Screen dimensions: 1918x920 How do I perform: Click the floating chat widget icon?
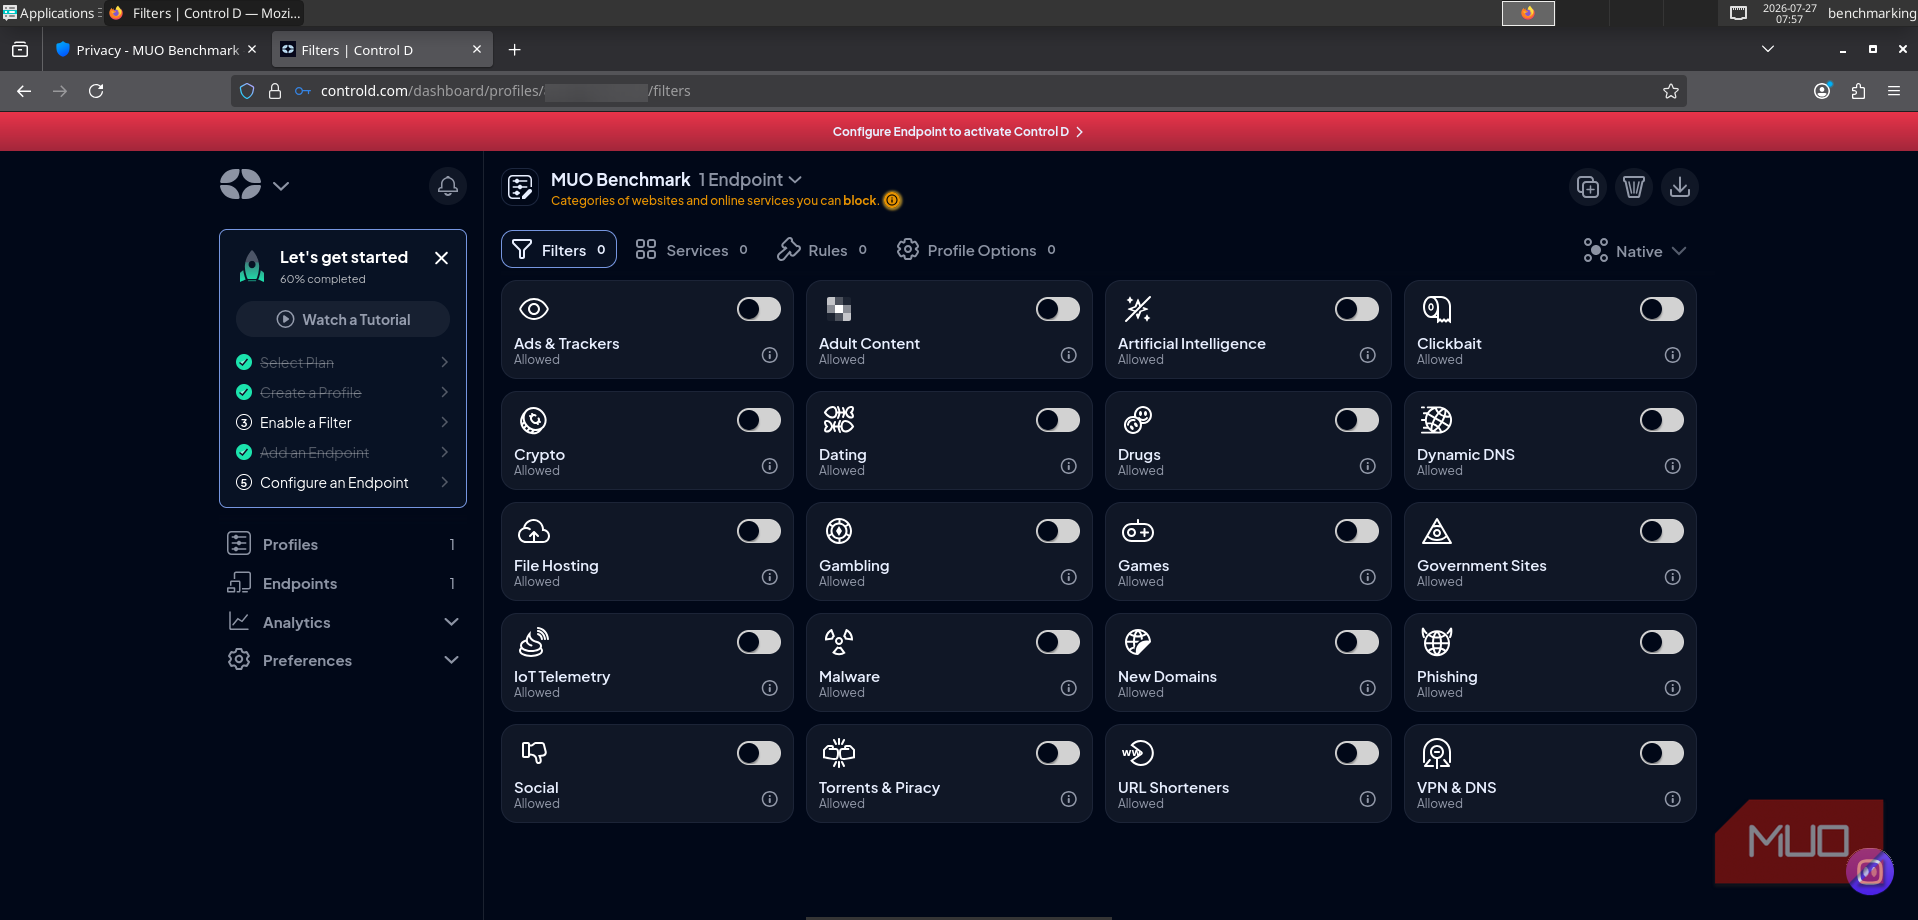pos(1870,872)
